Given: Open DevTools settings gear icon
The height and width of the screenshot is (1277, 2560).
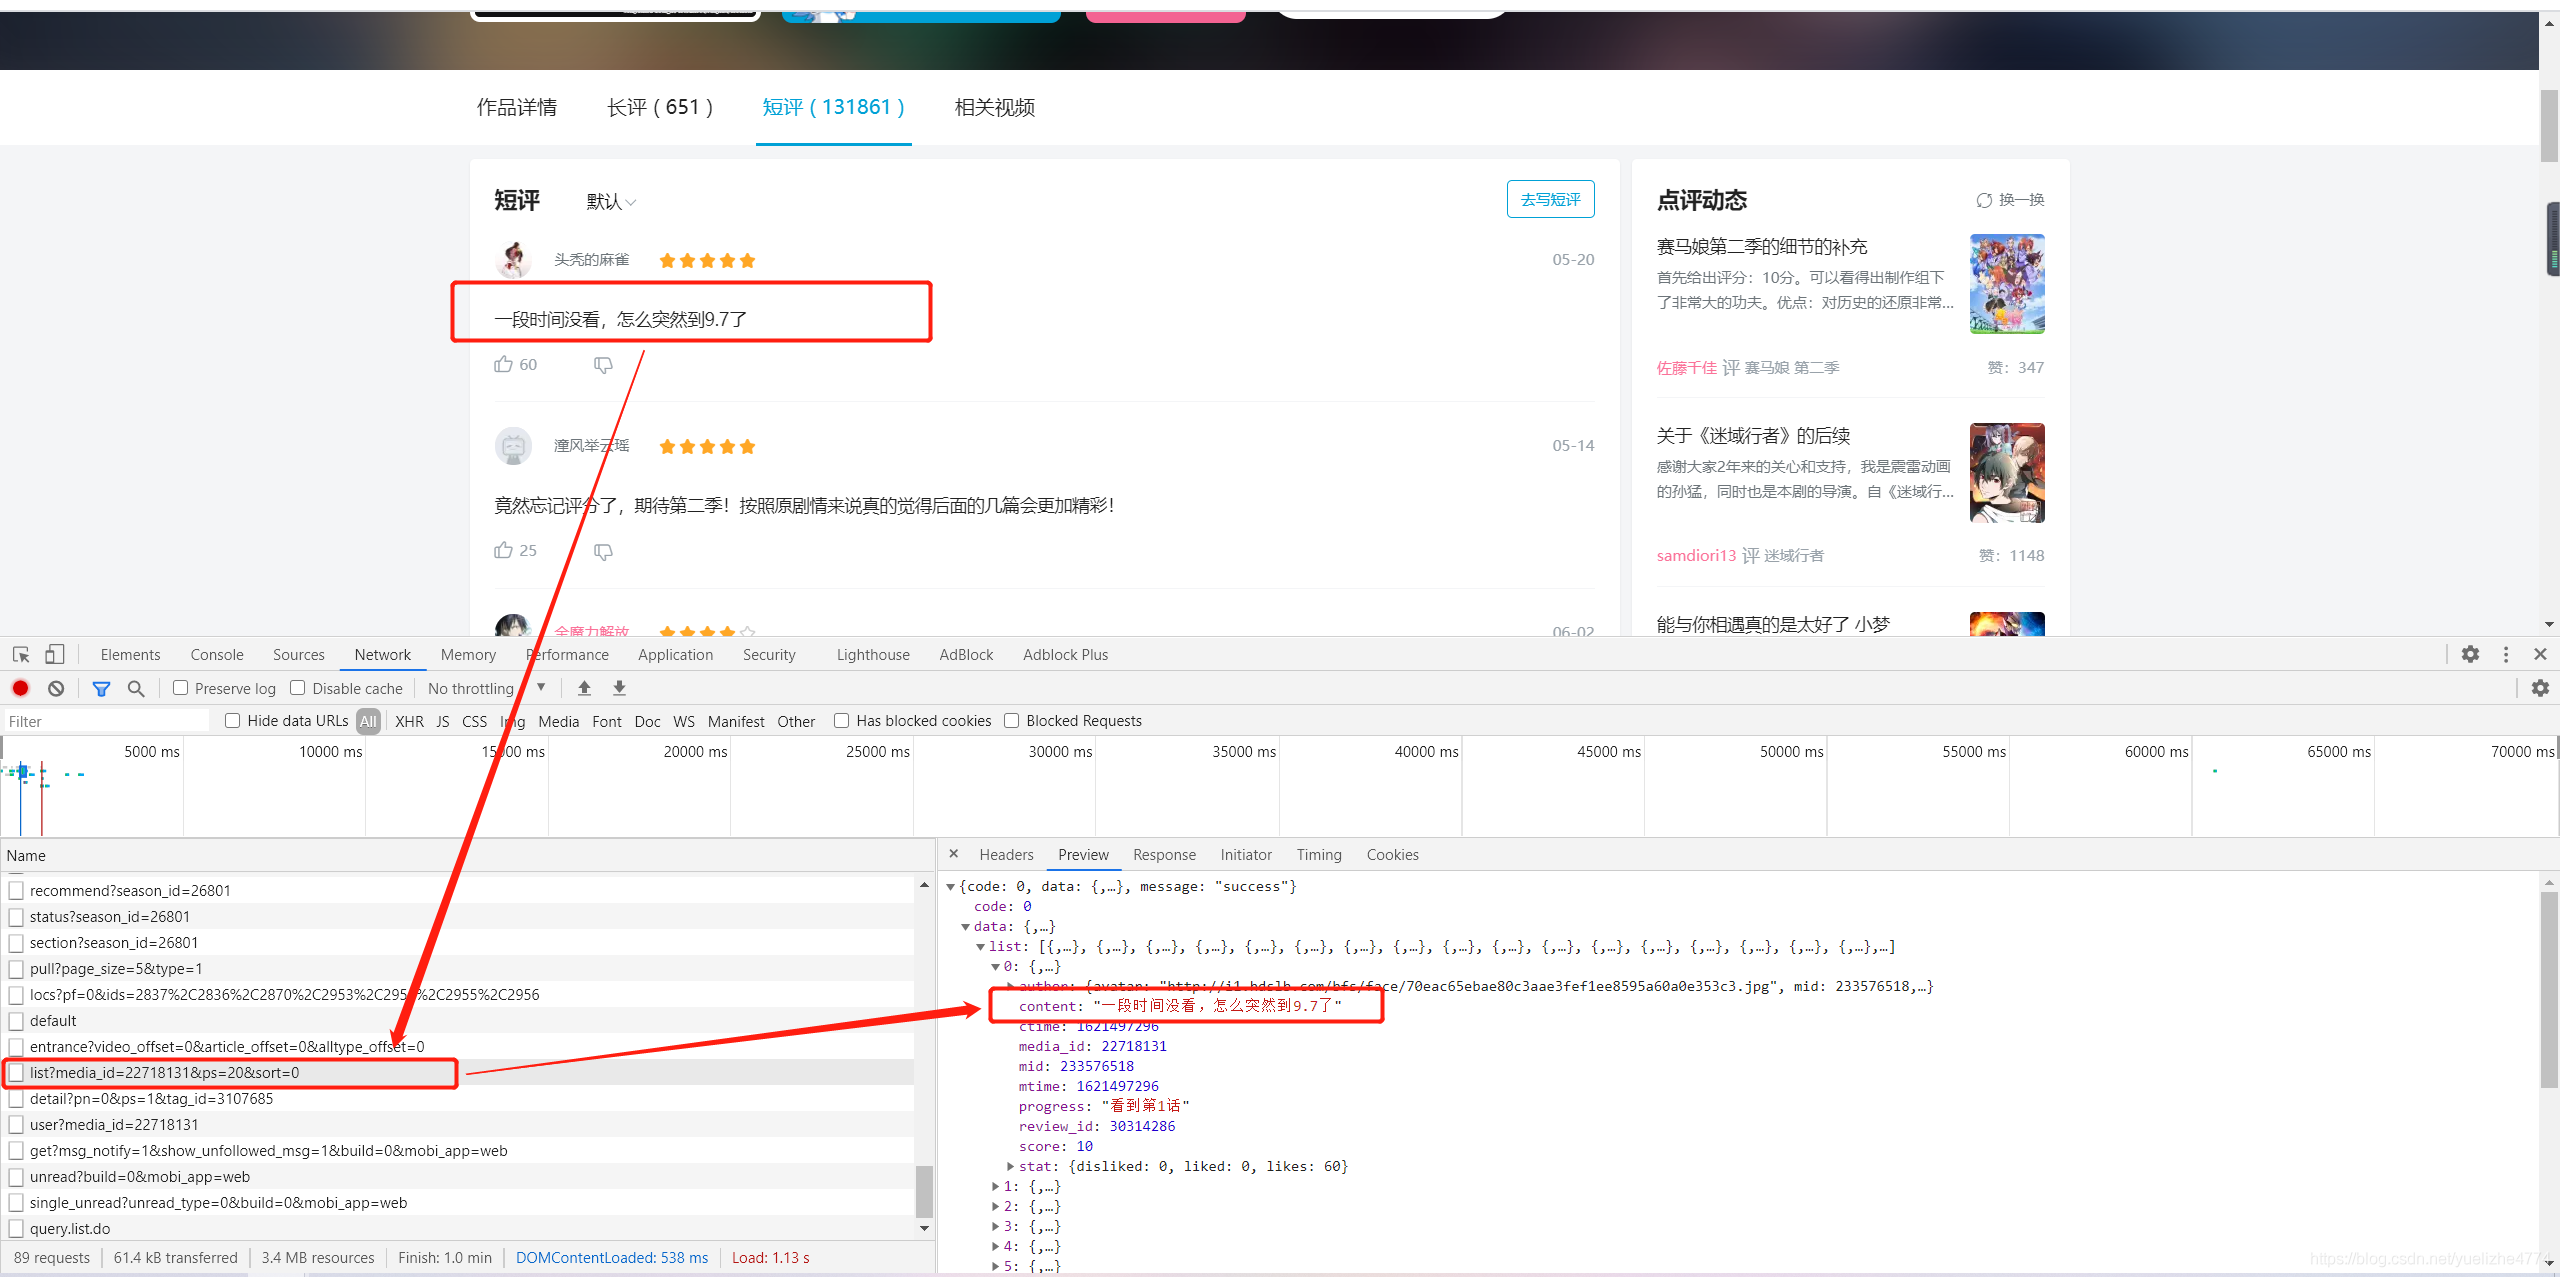Looking at the screenshot, I should point(2470,654).
